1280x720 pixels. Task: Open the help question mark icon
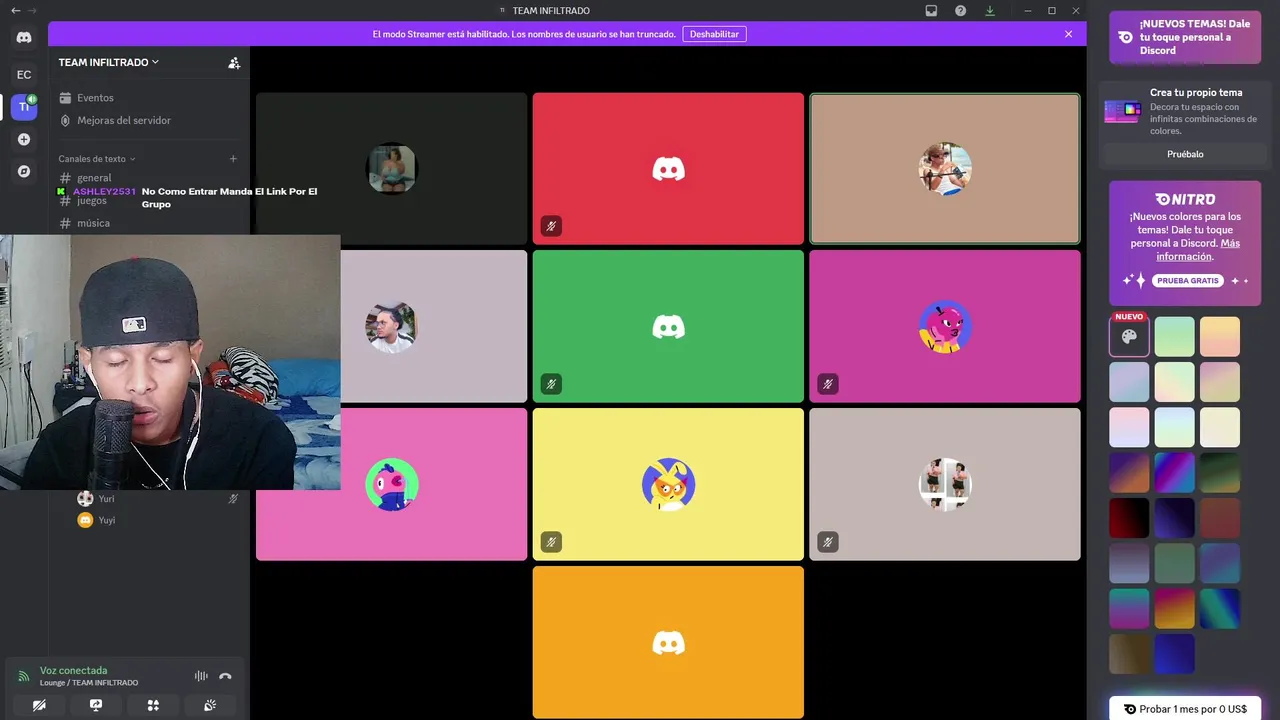(960, 11)
